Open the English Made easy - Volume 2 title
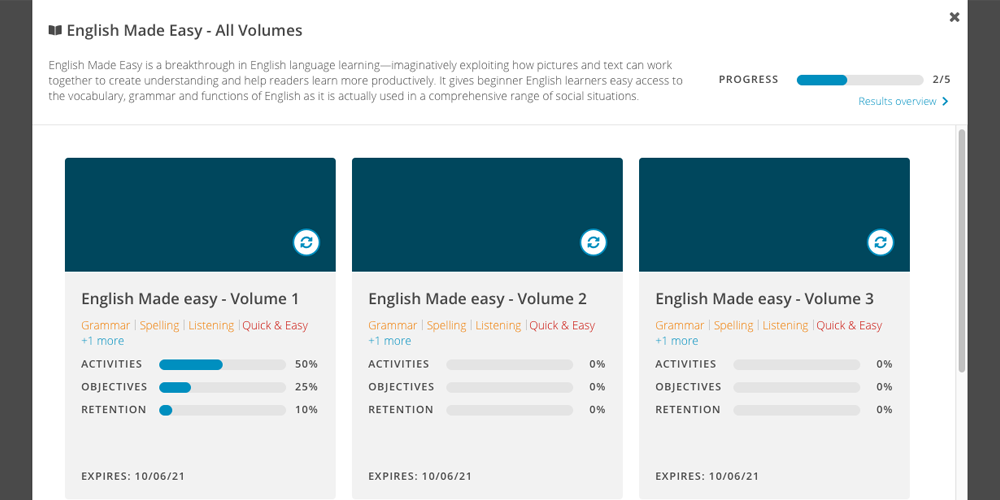The height and width of the screenshot is (500, 1000). coord(477,299)
